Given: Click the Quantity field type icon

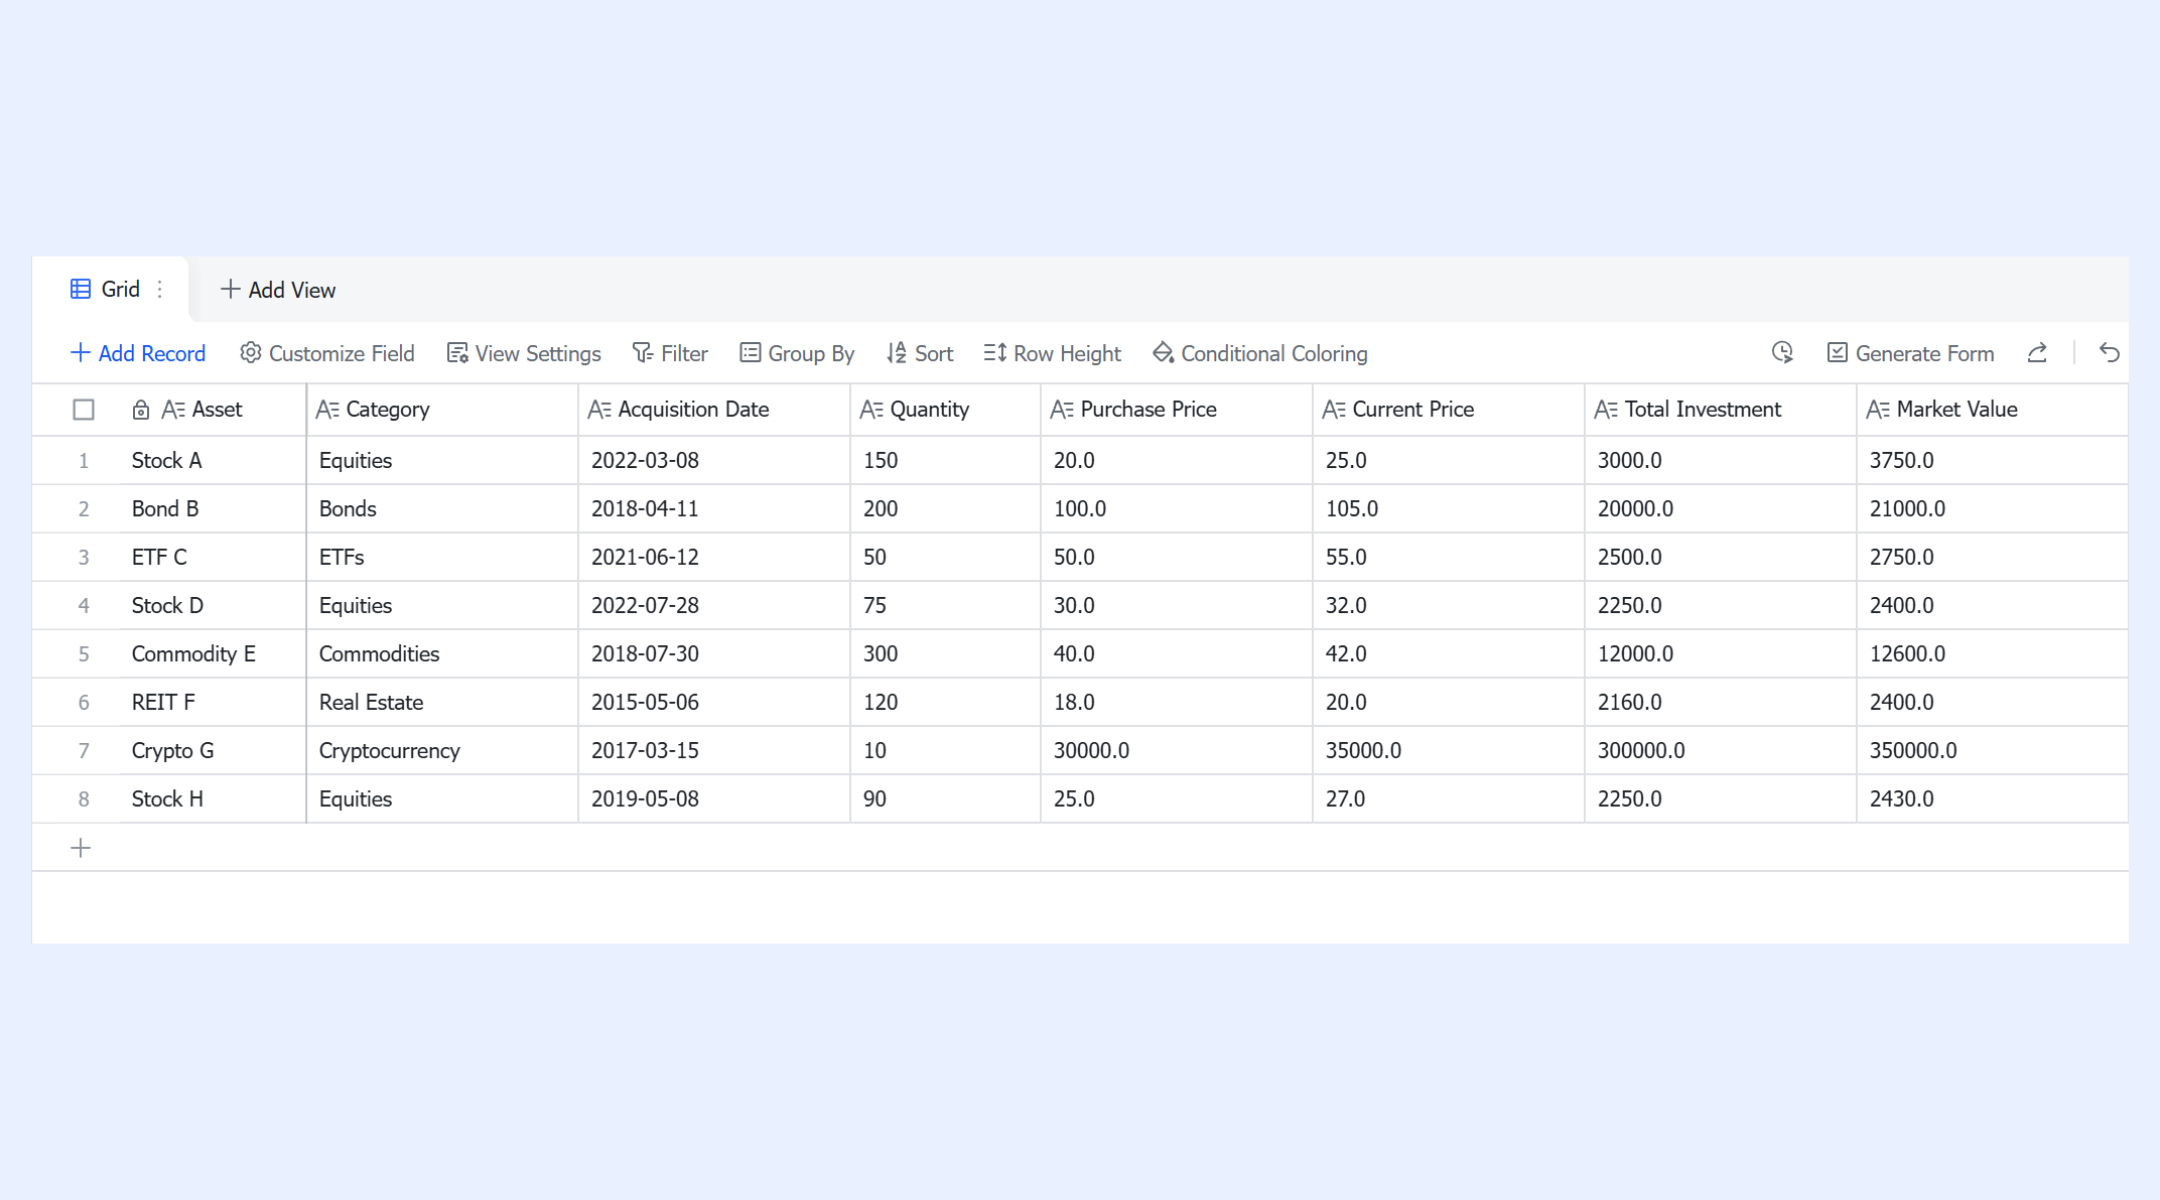Looking at the screenshot, I should coord(871,410).
